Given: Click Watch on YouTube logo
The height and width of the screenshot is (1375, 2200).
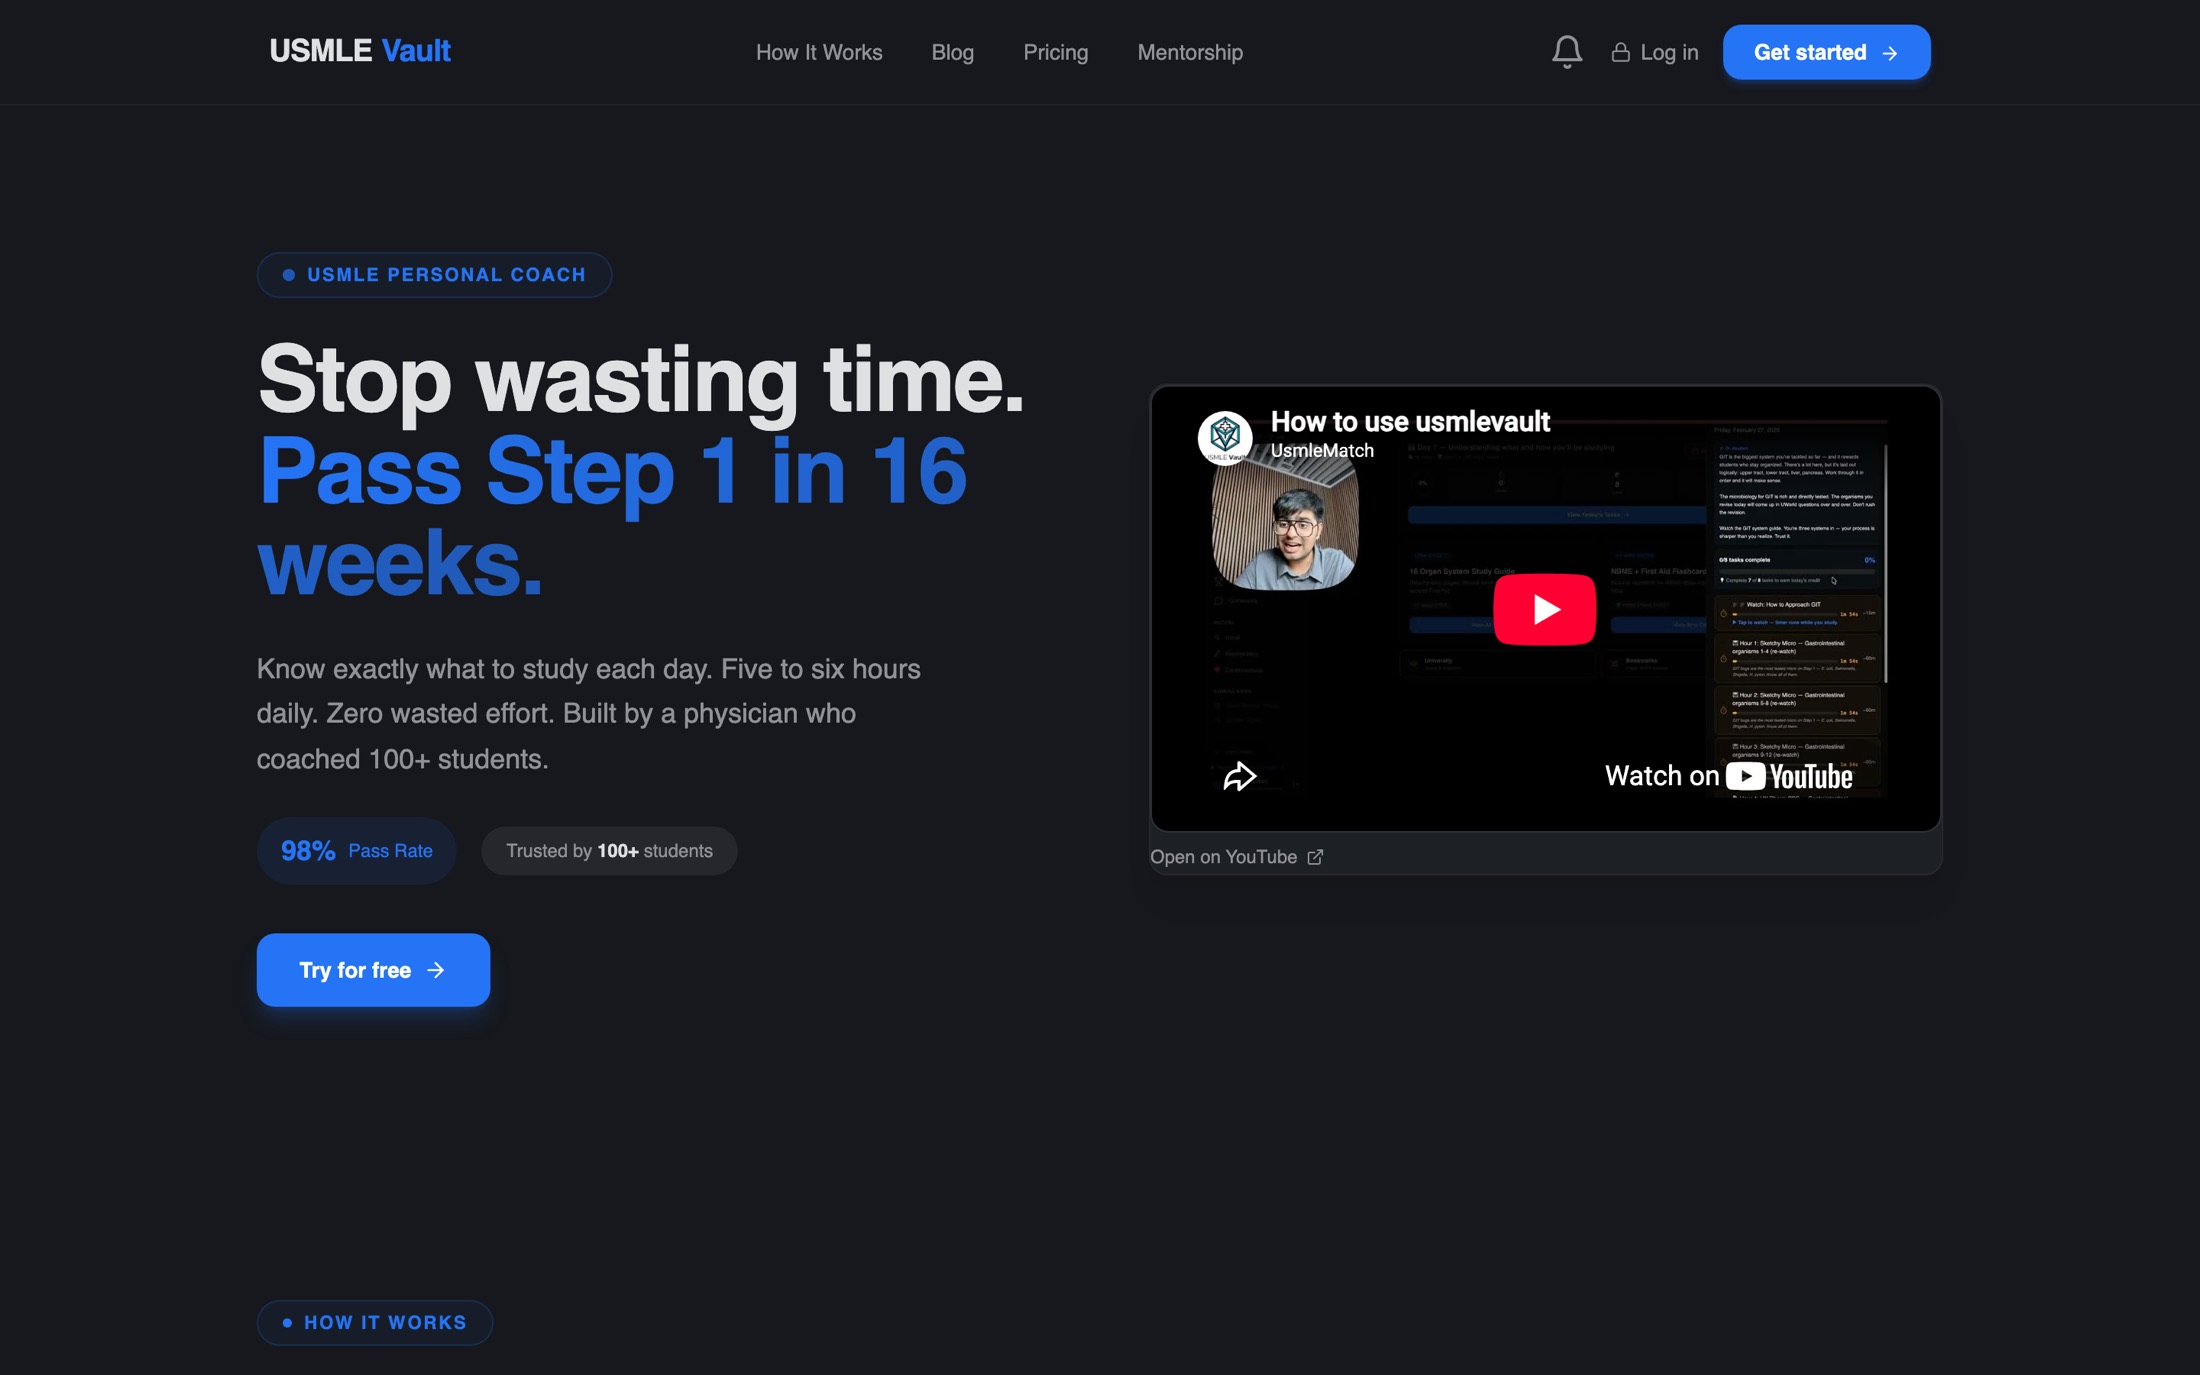Looking at the screenshot, I should [1729, 776].
